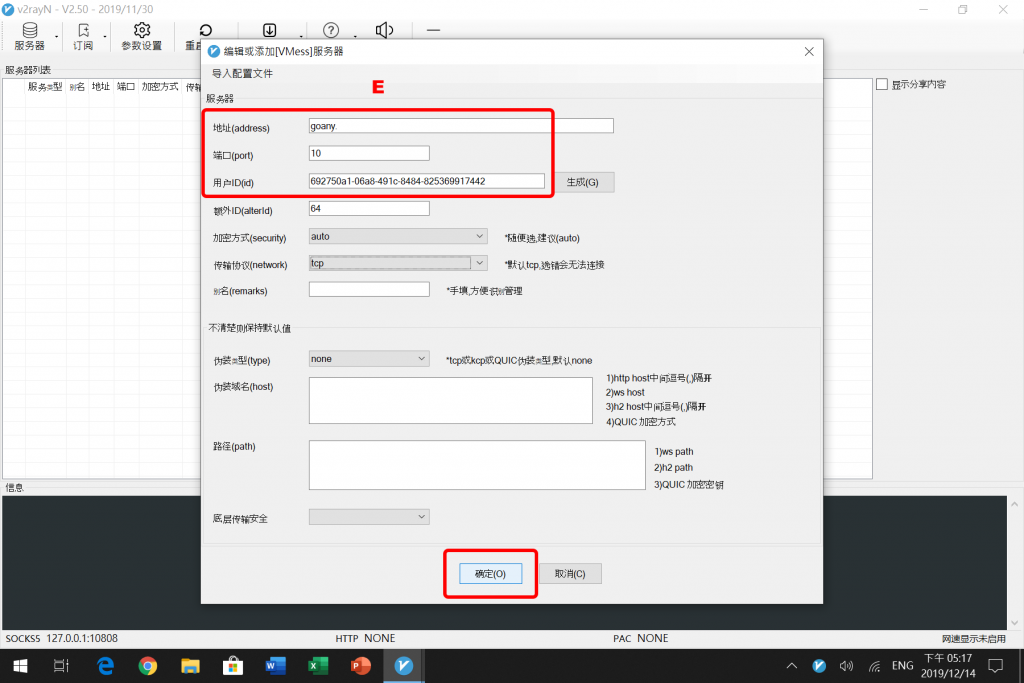Click the 服务类型 column header
The width and height of the screenshot is (1024, 683).
pyautogui.click(x=44, y=86)
